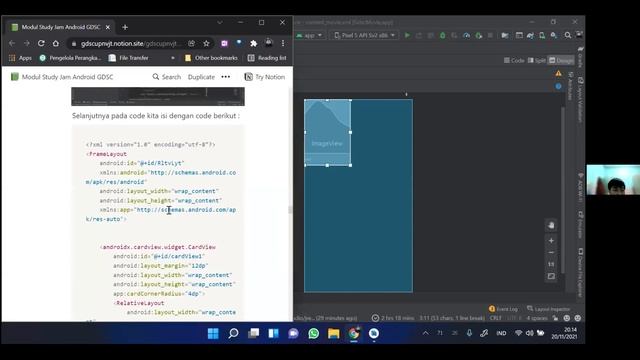This screenshot has width=640, height=360.
Task: Bookmark this page with the star icon
Action: [x=206, y=43]
